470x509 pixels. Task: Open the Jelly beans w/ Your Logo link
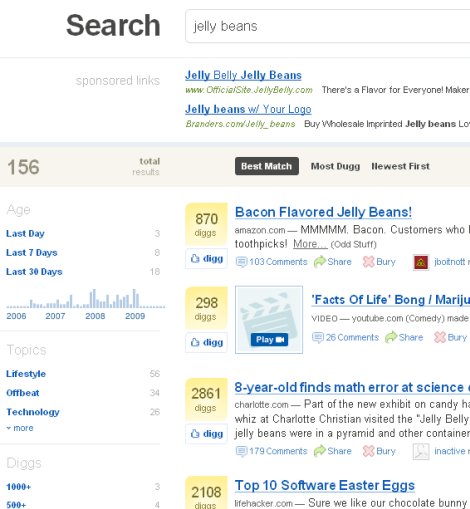[248, 109]
